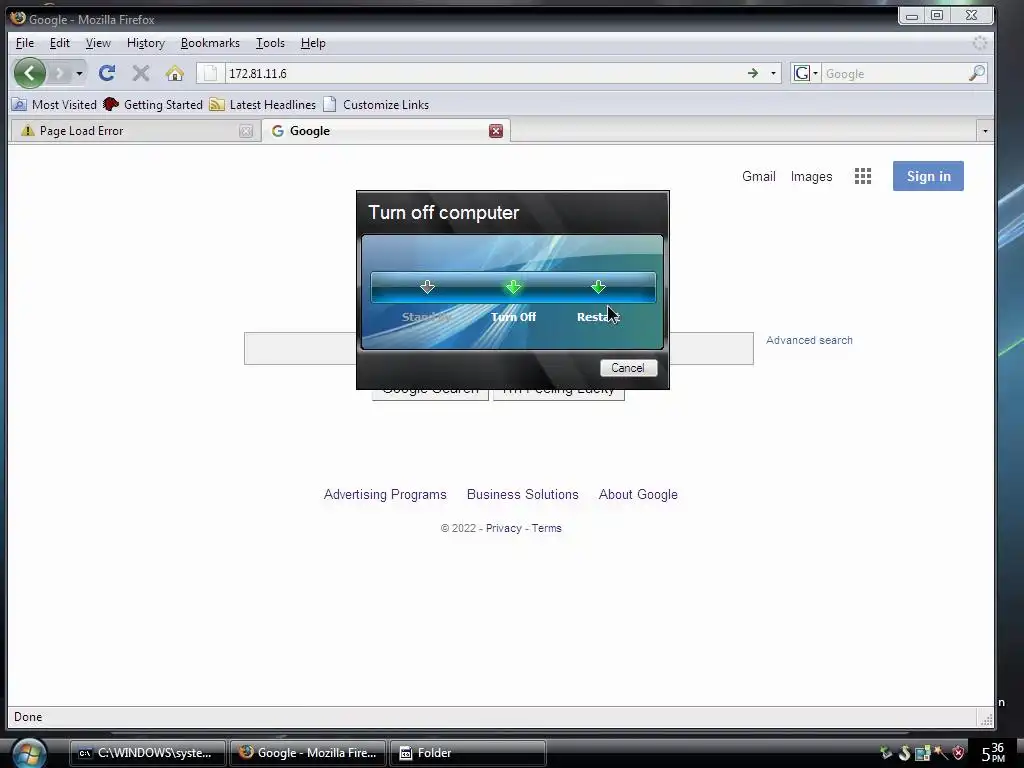Viewport: 1024px width, 768px height.
Task: Click the Stop loading X icon
Action: pos(140,73)
